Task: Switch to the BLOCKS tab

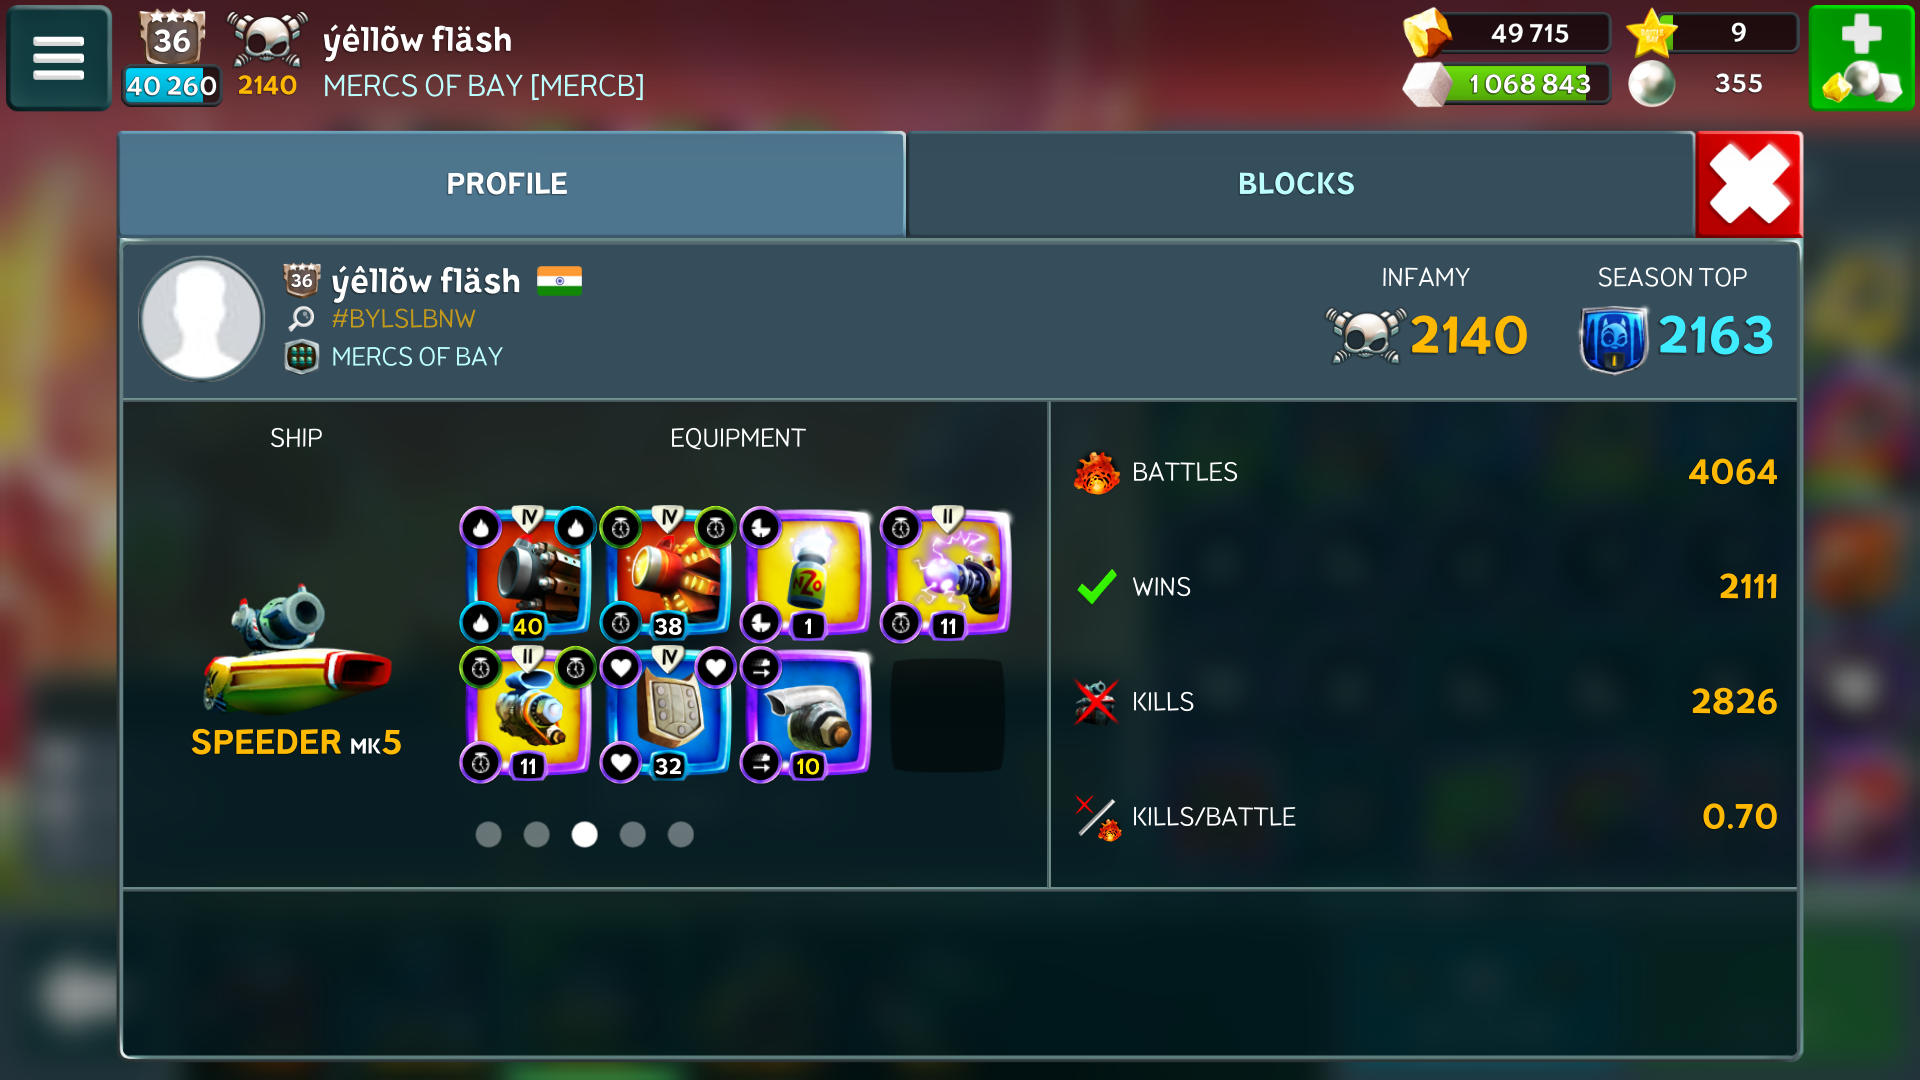Action: pos(1296,184)
